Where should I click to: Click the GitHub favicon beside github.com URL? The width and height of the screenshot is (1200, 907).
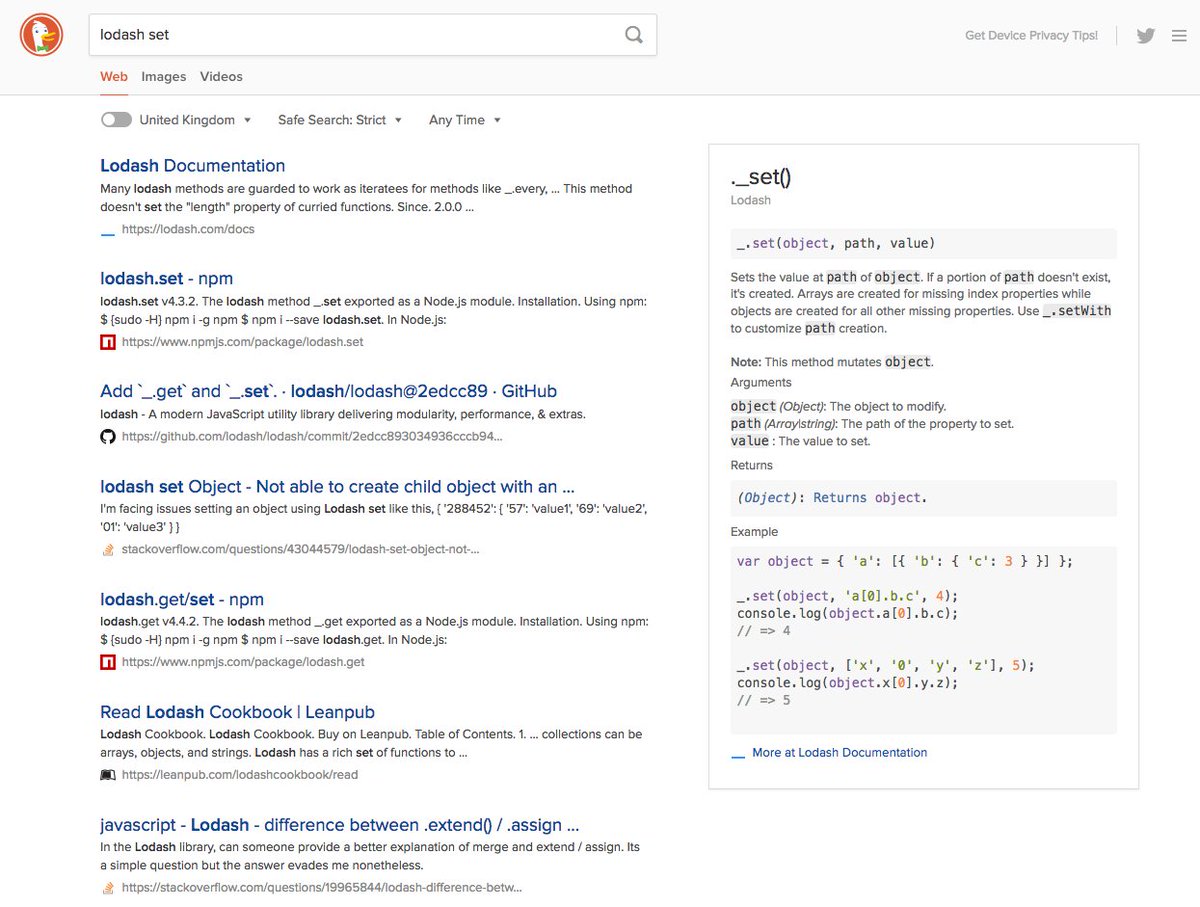108,437
